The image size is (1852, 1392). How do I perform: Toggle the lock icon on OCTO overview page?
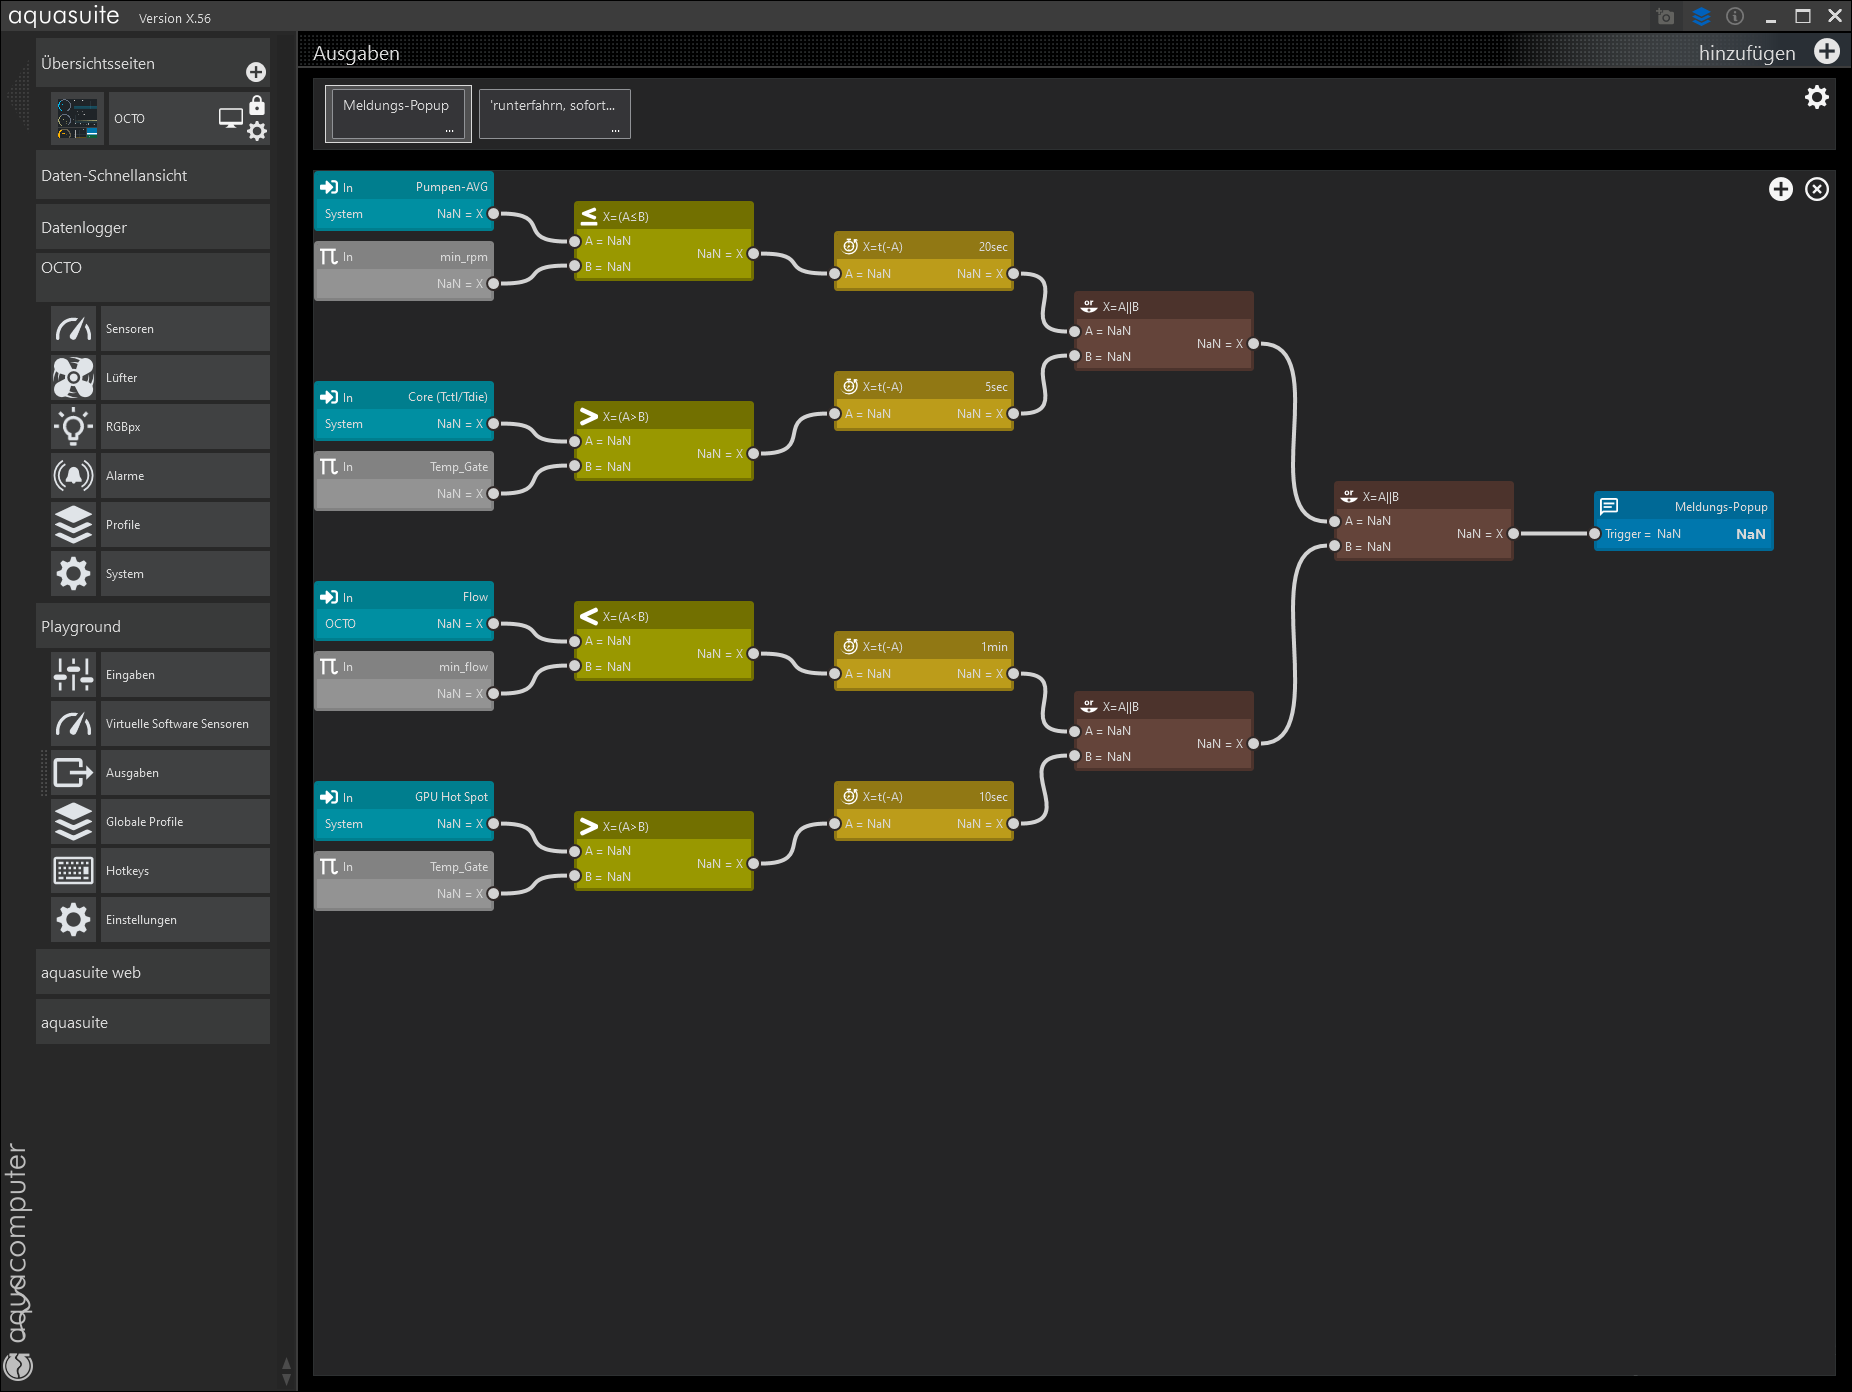pyautogui.click(x=257, y=106)
